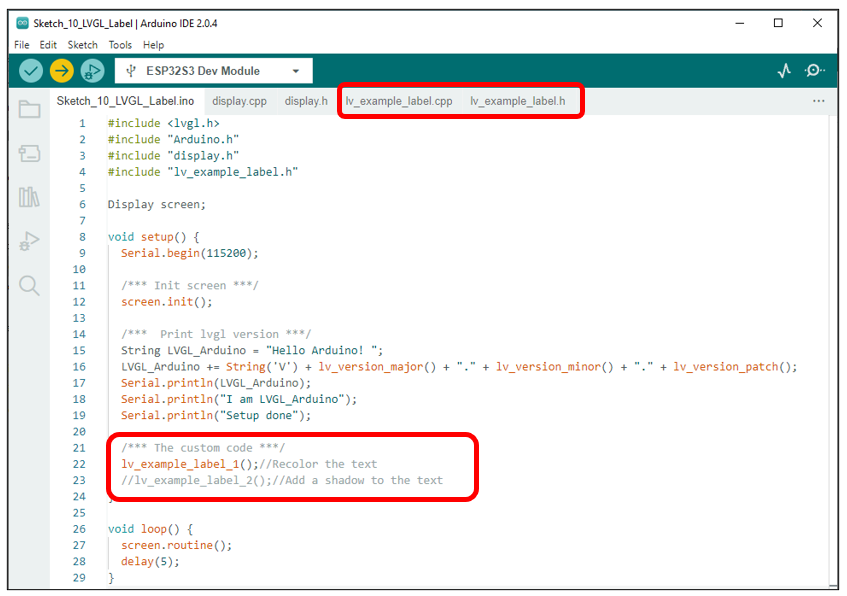This screenshot has width=847, height=596.
Task: Click on 'Serial.println("Setup done");' line
Action: (x=216, y=415)
